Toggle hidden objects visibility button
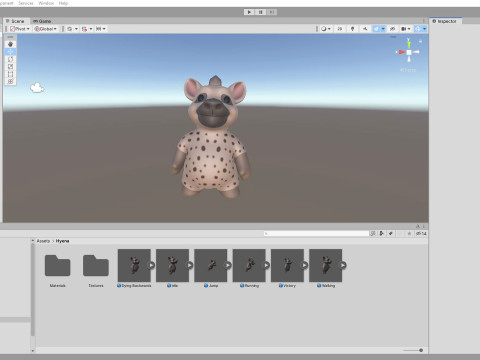Viewport: 480px width, 360px height. click(392, 29)
